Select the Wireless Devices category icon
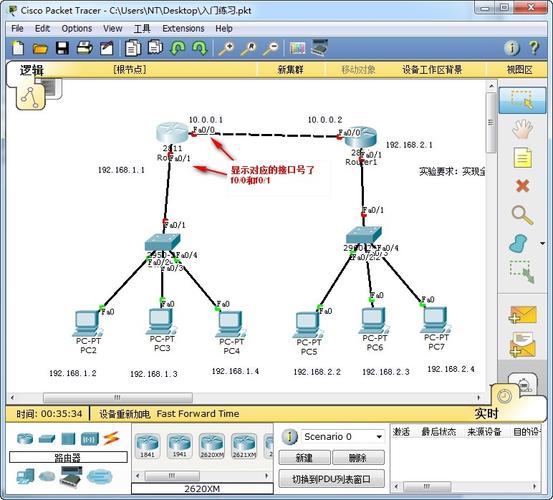Screen dimensions: 553x500 click(x=90, y=439)
